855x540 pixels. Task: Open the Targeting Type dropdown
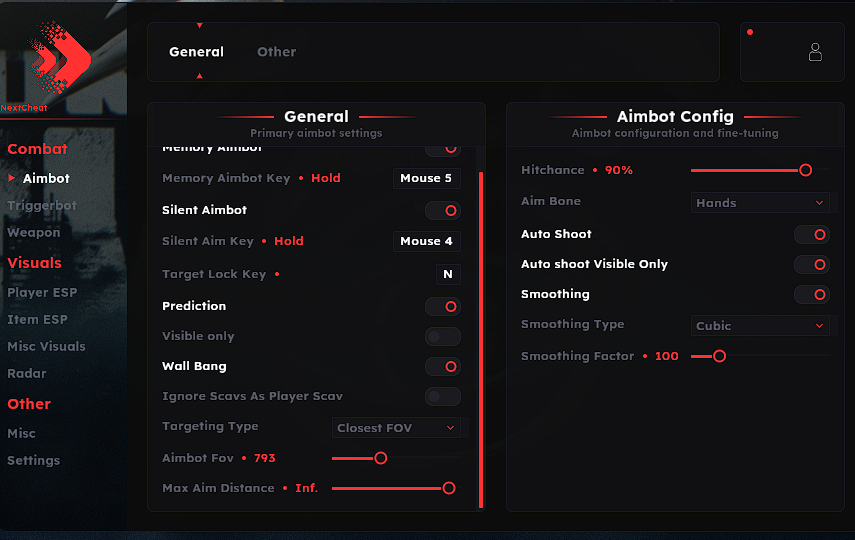click(396, 428)
